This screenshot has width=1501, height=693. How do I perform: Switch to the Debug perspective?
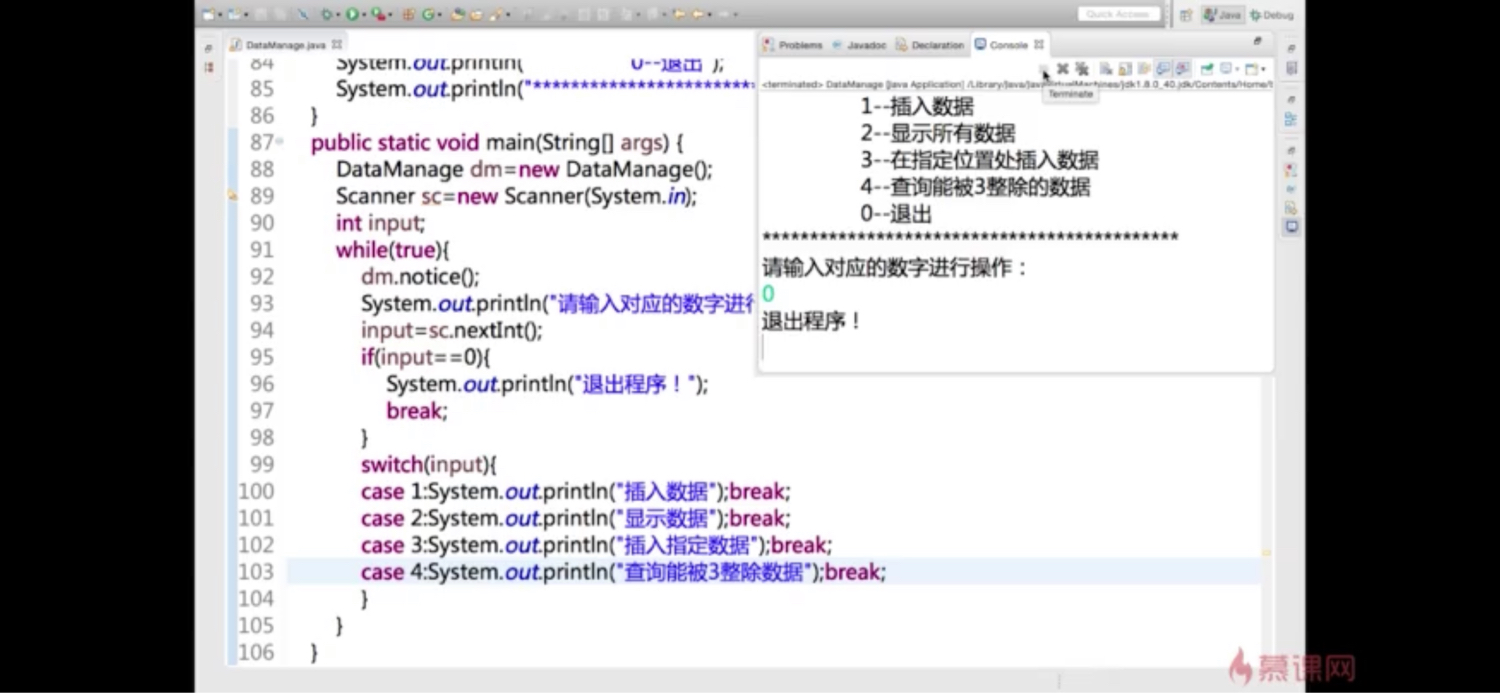click(1272, 15)
